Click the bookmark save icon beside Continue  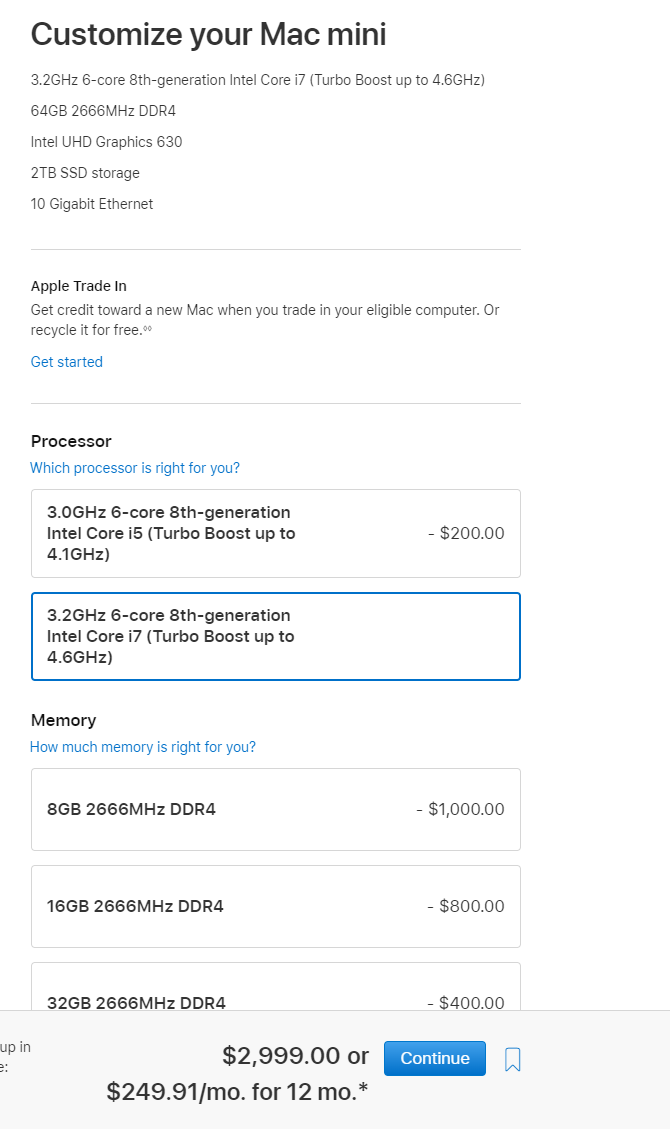coord(513,1059)
